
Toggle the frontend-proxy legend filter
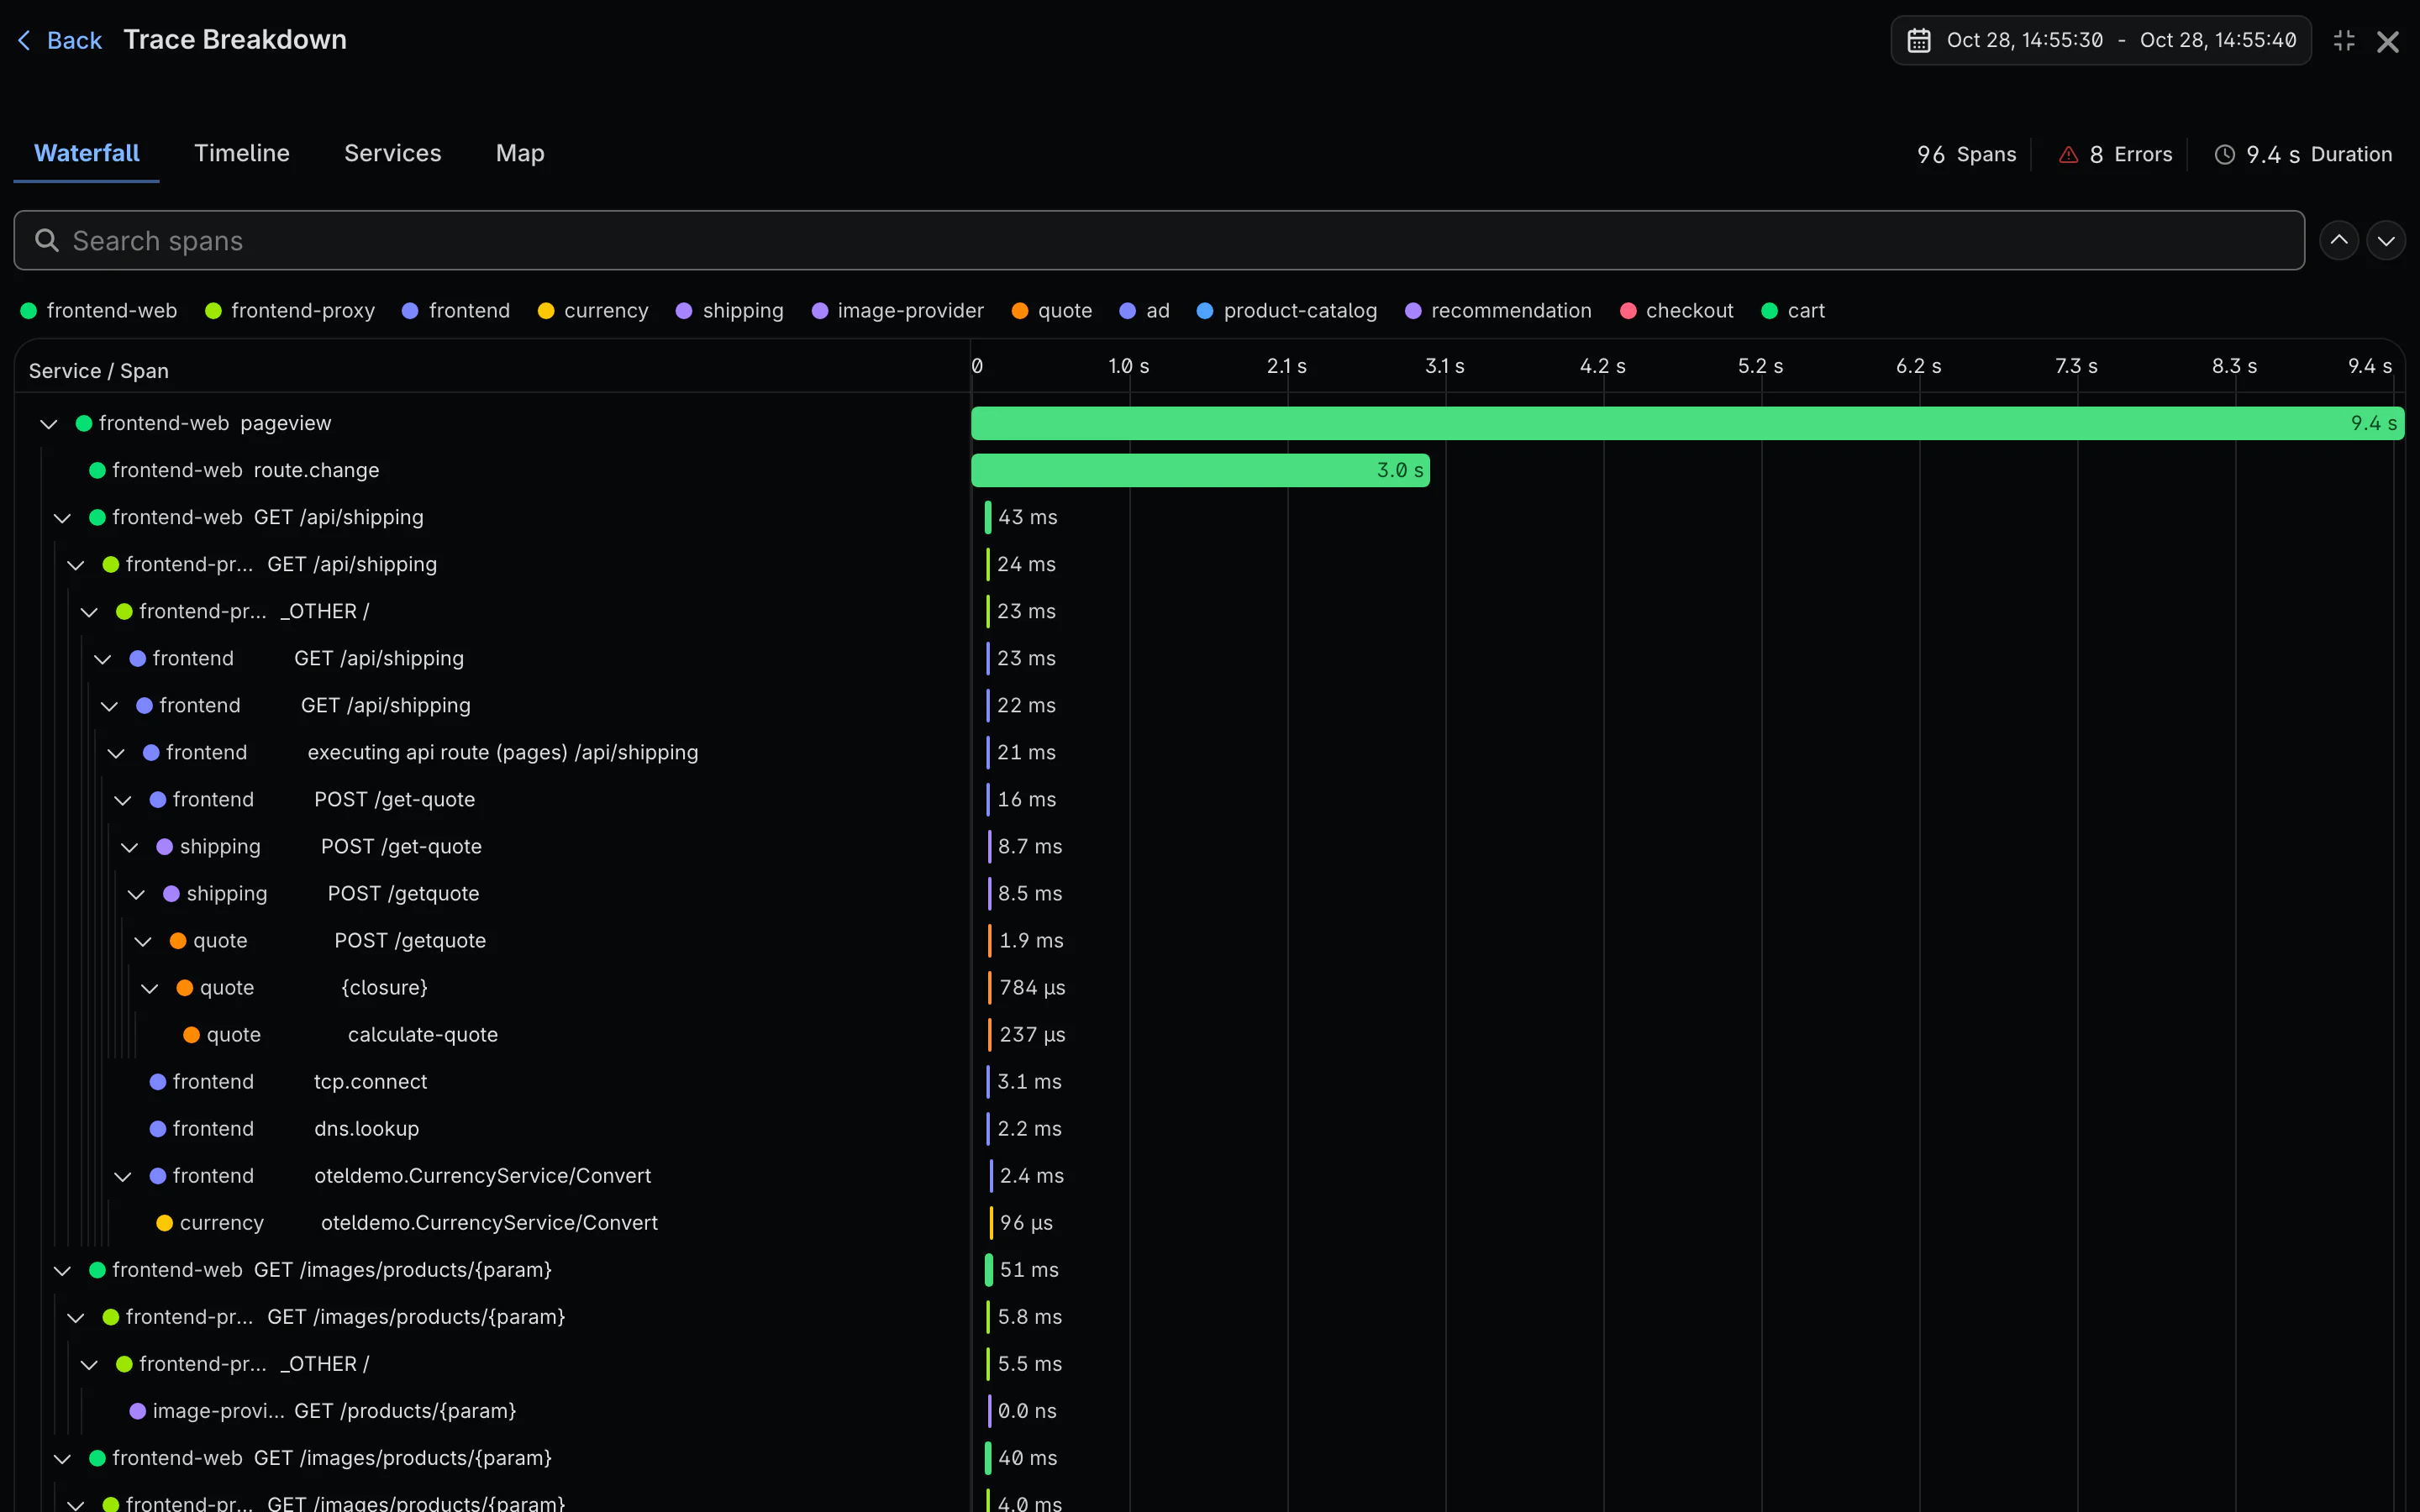[x=290, y=311]
